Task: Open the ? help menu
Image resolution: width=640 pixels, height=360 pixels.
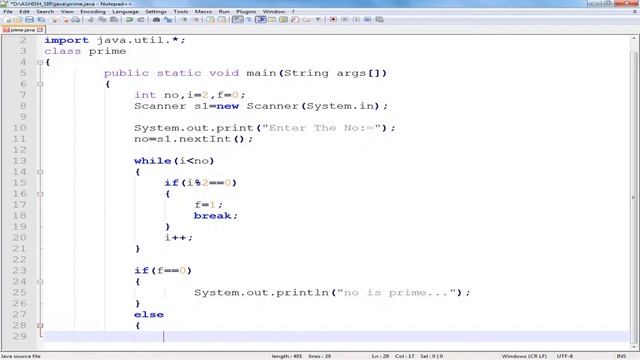Action: [293, 11]
